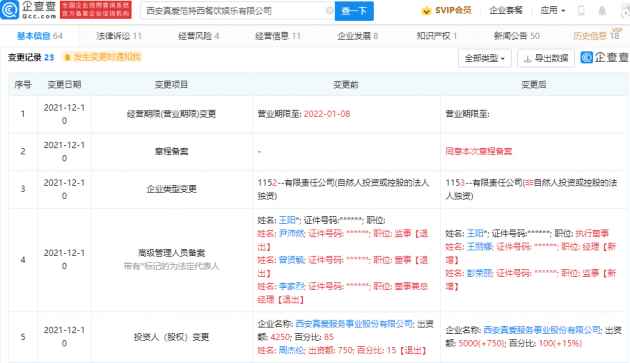The image size is (630, 363).
Task: Select 企业类型变更 cell in row 3
Action: tap(172, 189)
